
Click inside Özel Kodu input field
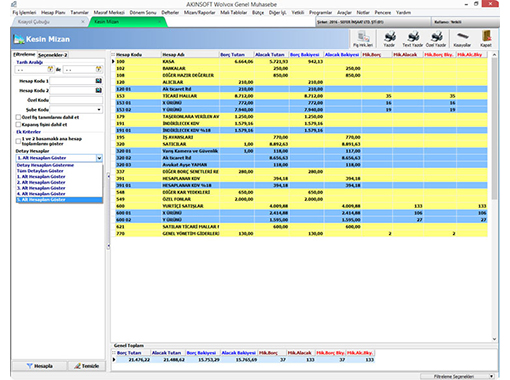pyautogui.click(x=76, y=100)
